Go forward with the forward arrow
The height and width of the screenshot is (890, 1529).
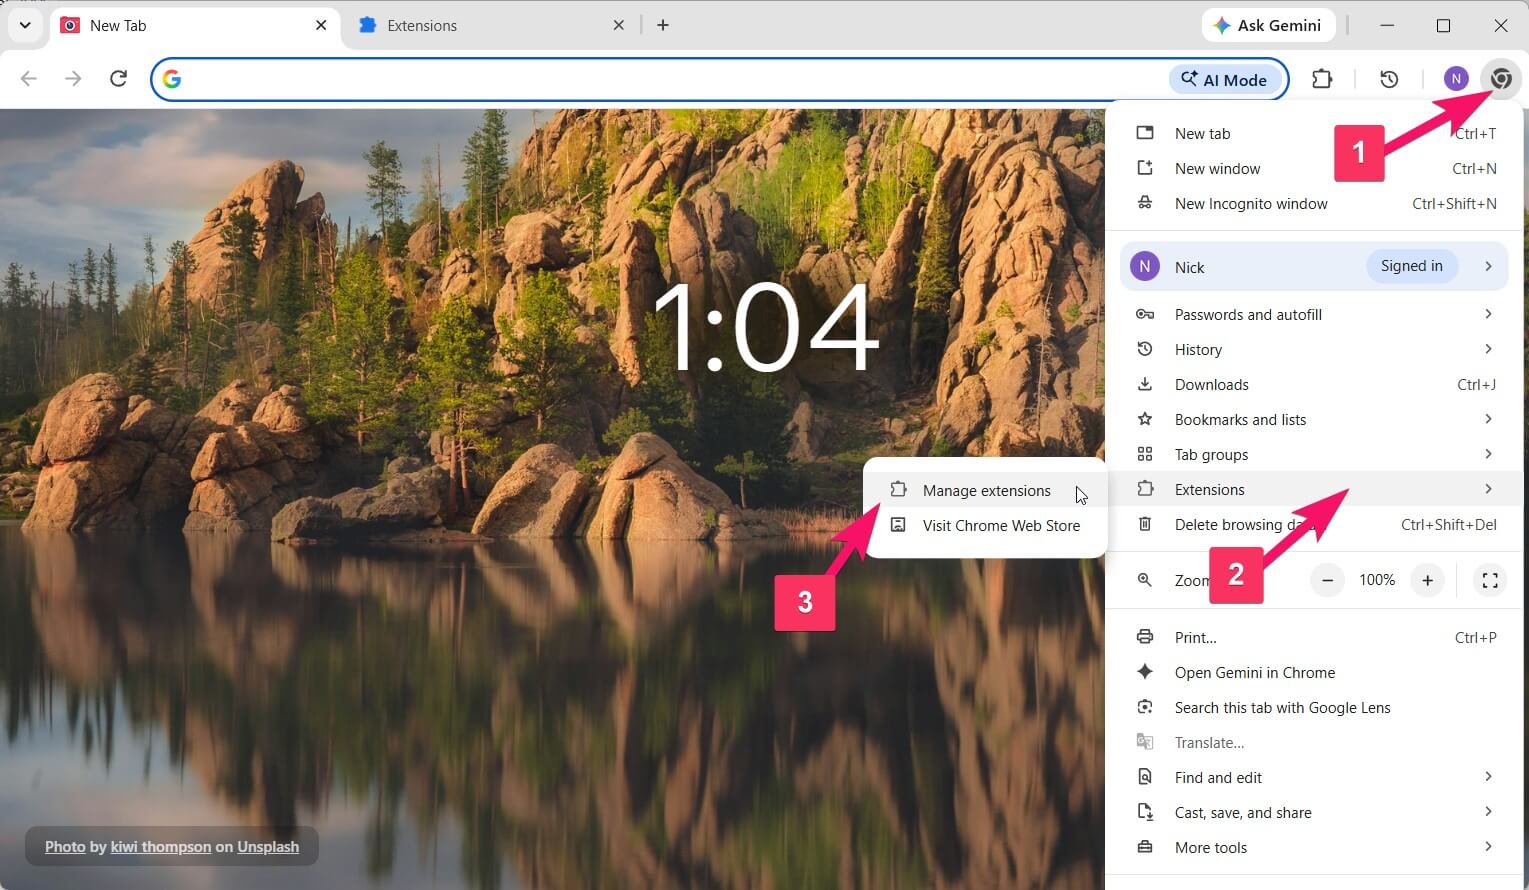pos(73,79)
